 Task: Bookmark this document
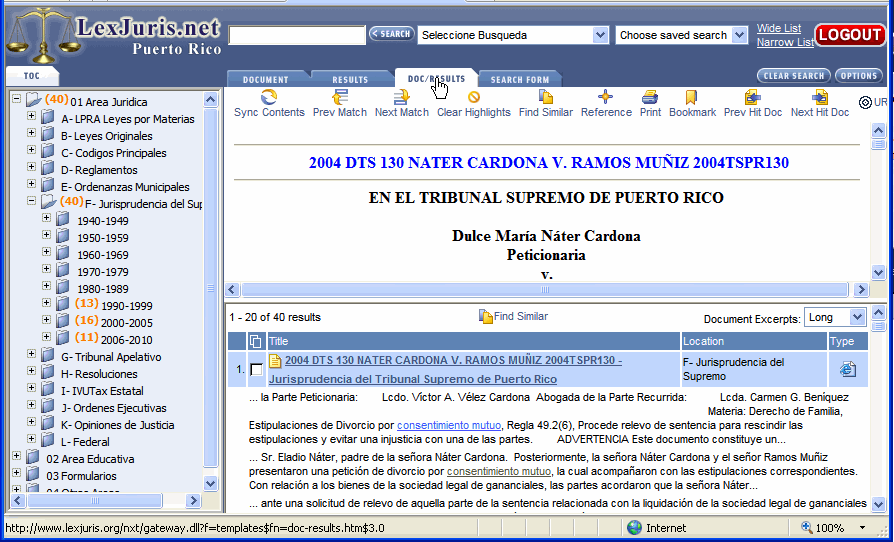pos(692,103)
